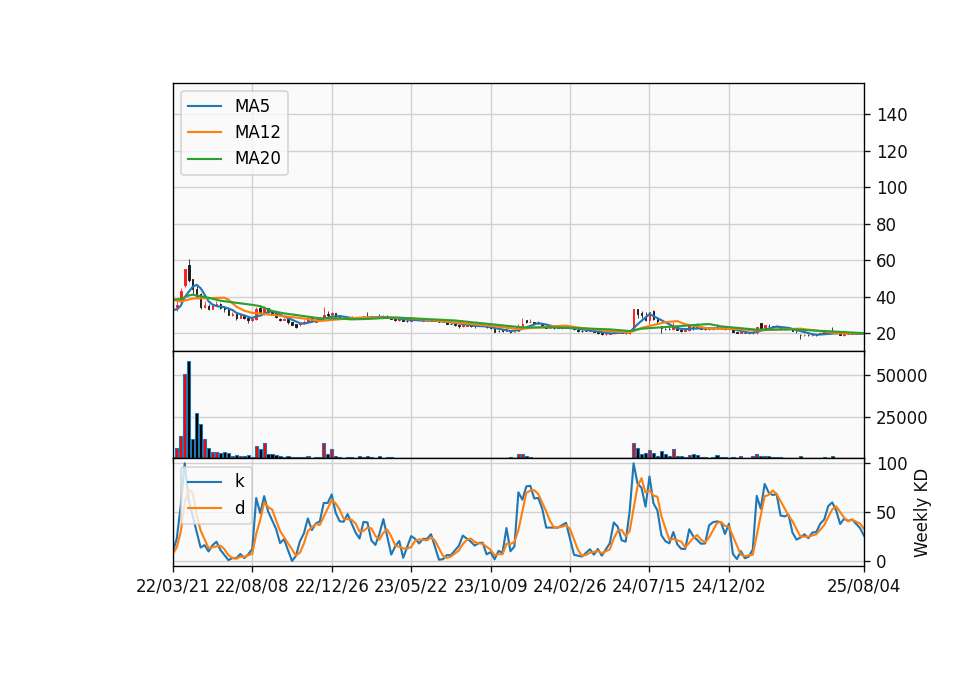The width and height of the screenshot is (960, 690).
Task: Click the KD axis value 0
Action: pos(882,561)
